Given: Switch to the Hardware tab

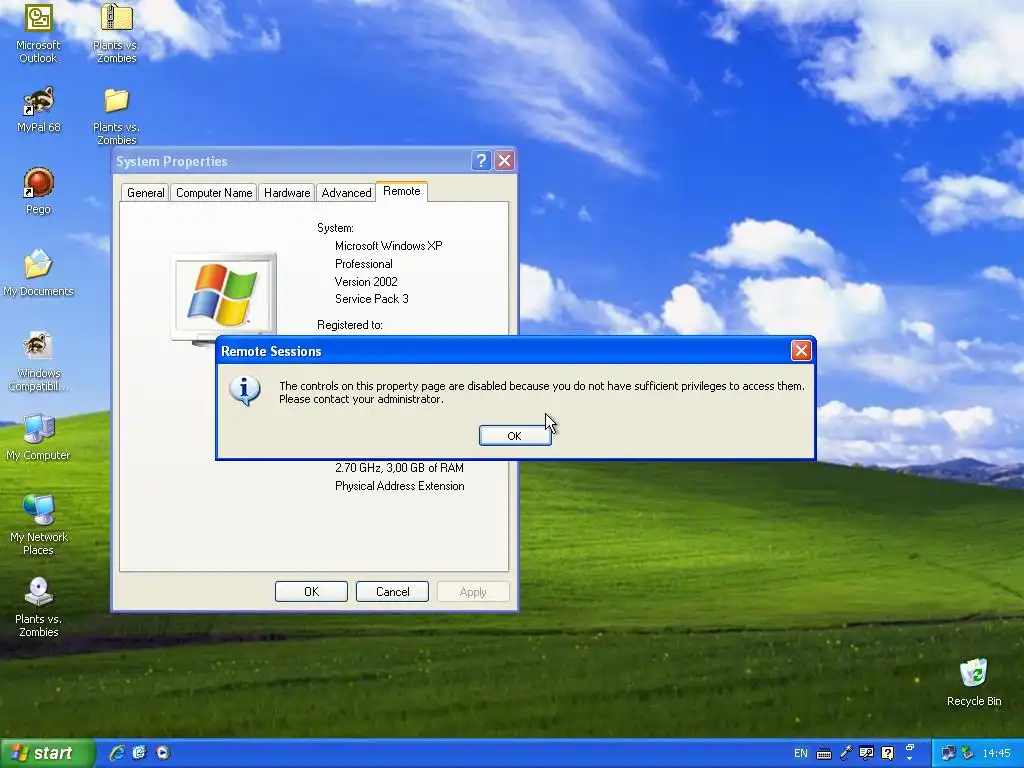Looking at the screenshot, I should coord(287,193).
